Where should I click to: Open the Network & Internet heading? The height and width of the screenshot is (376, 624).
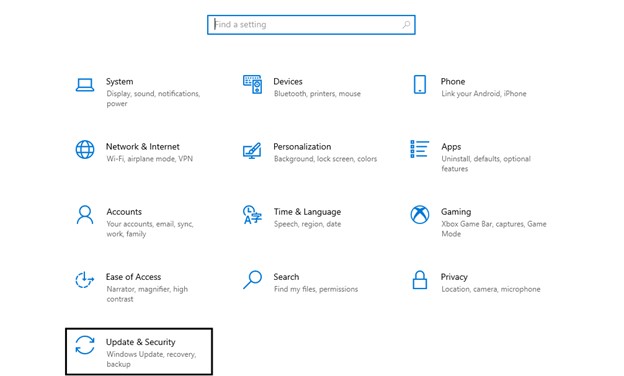(x=142, y=147)
